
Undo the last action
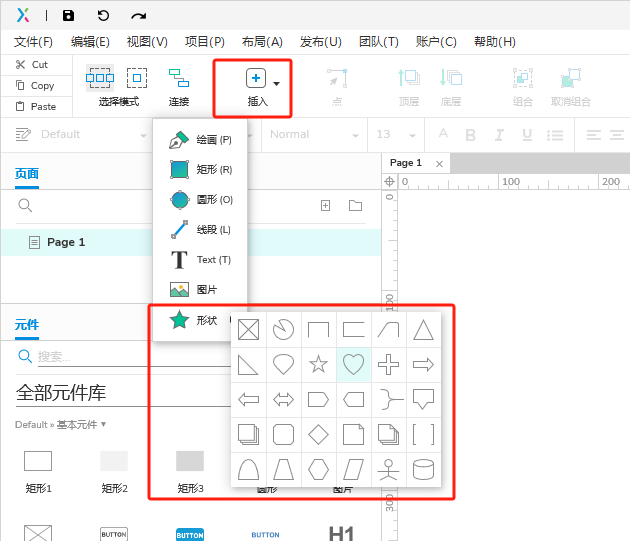click(103, 16)
